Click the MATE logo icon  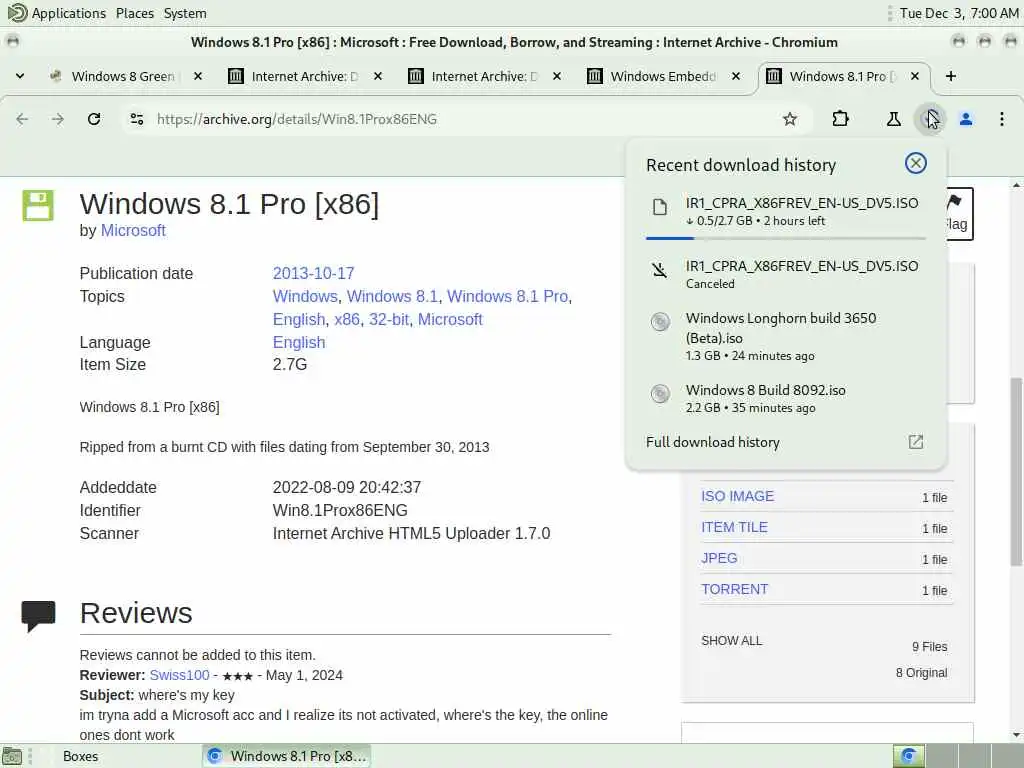[17, 12]
